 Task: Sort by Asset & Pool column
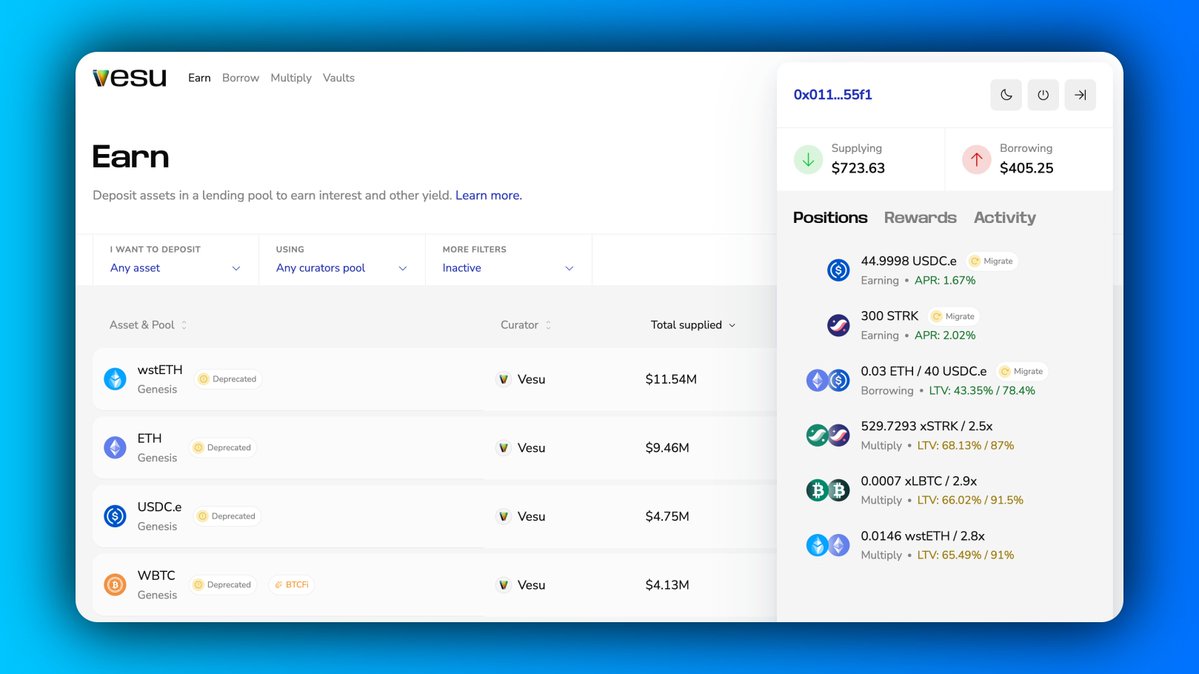click(x=148, y=325)
